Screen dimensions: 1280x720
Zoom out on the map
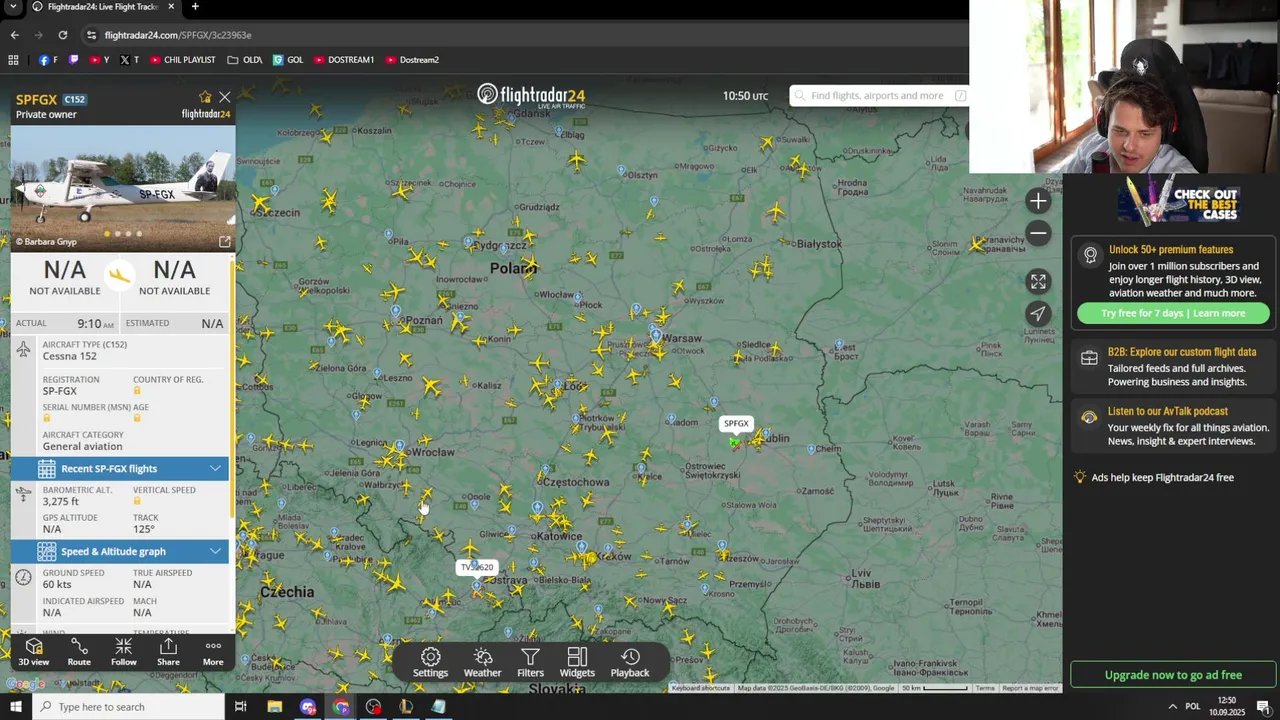coord(1038,233)
